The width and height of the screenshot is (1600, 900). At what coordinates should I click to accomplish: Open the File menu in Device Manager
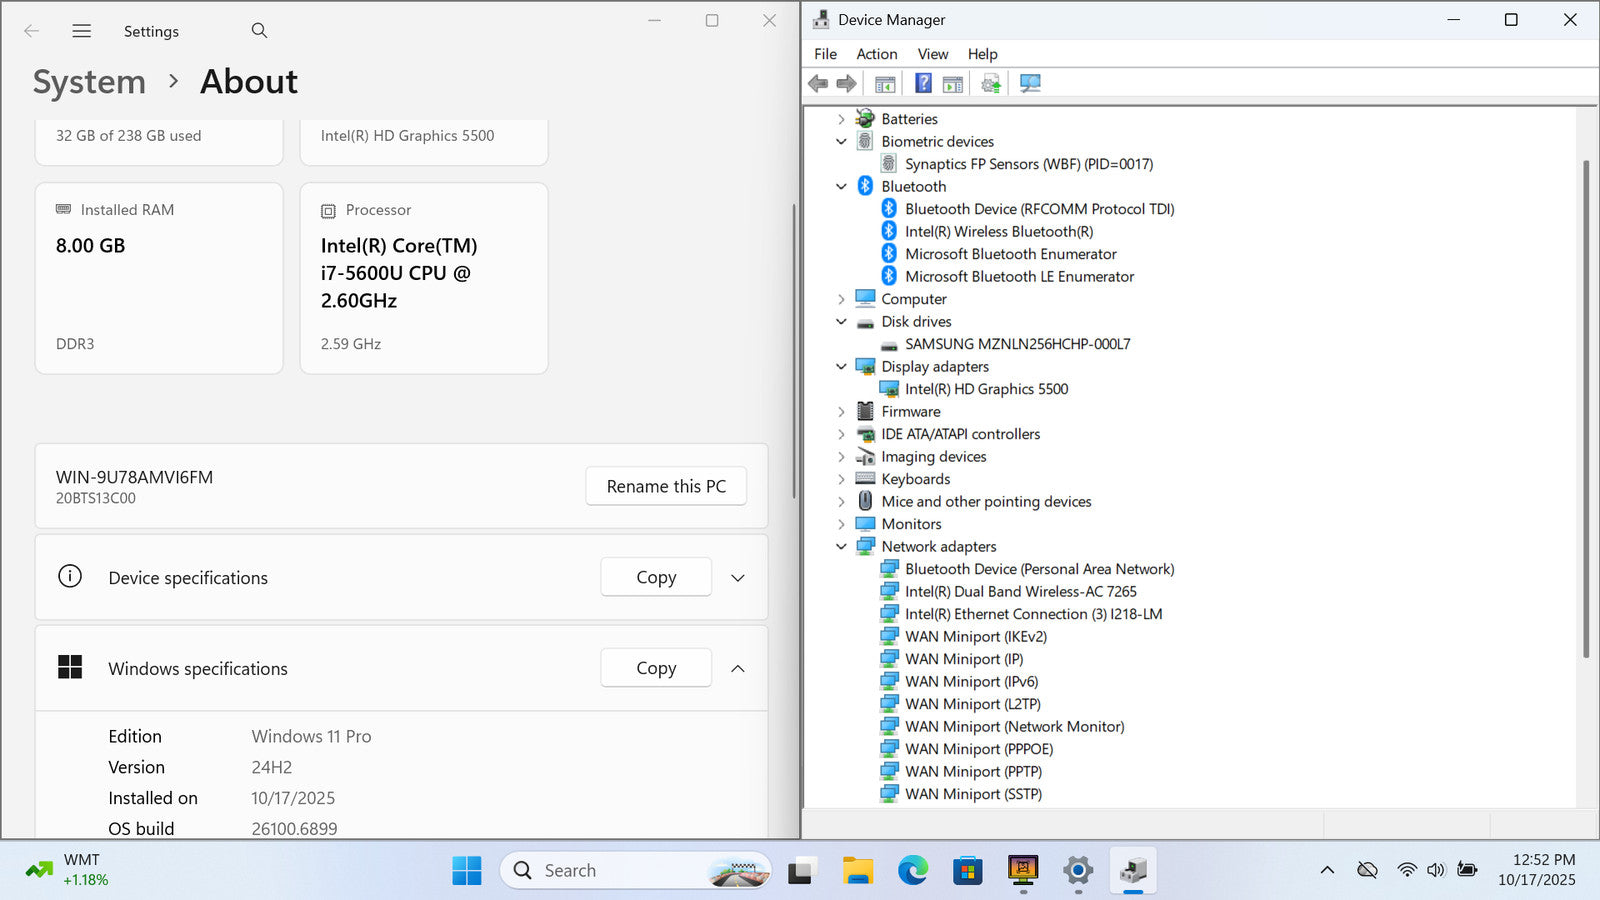(x=826, y=54)
